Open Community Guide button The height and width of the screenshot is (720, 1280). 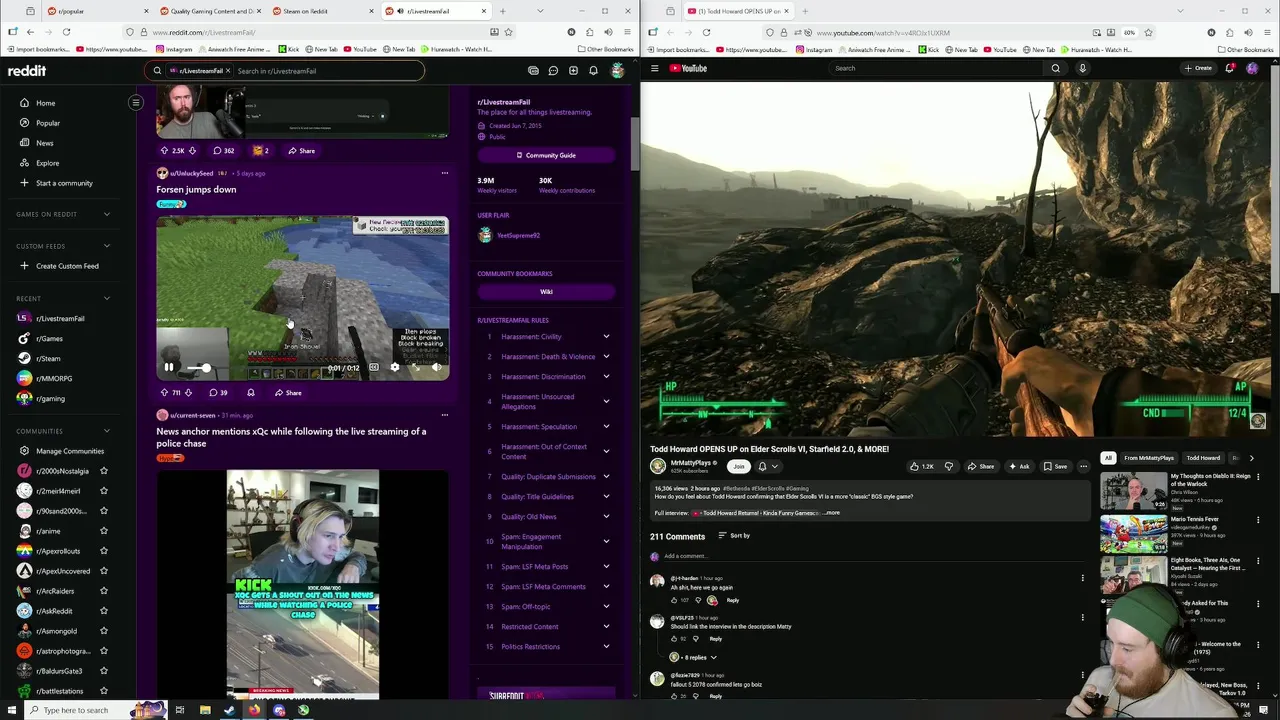pyautogui.click(x=546, y=155)
